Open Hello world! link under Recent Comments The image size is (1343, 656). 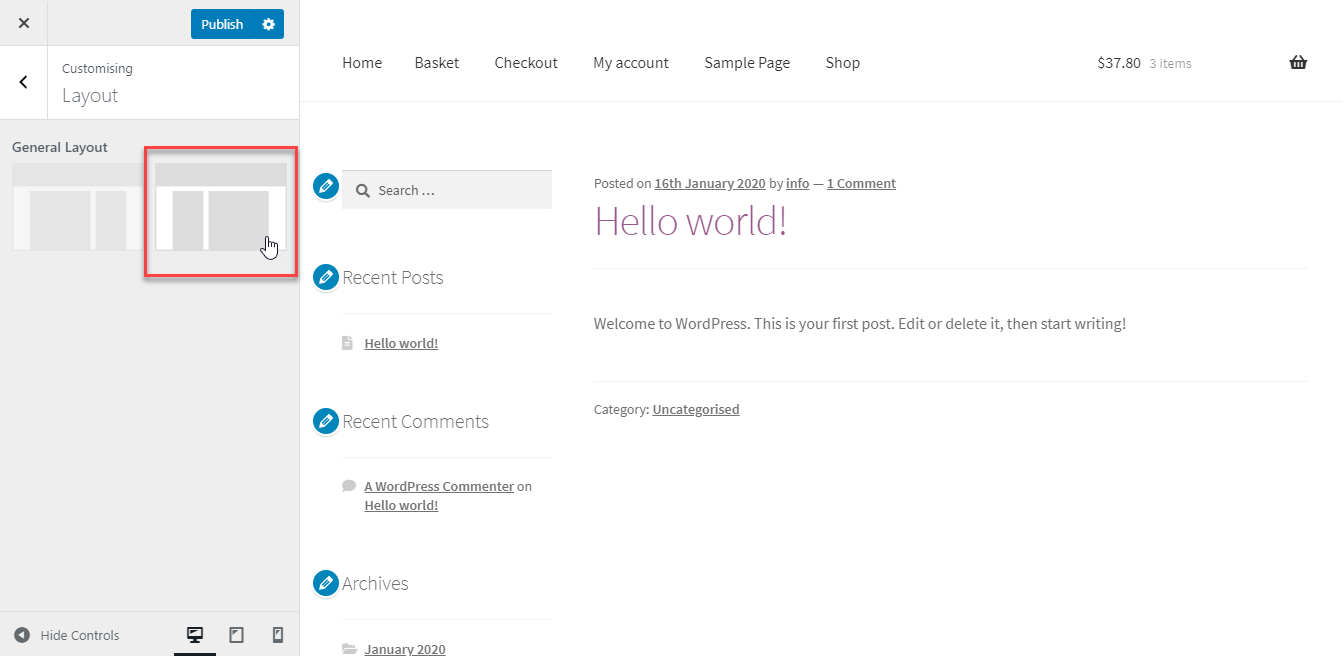pos(401,505)
